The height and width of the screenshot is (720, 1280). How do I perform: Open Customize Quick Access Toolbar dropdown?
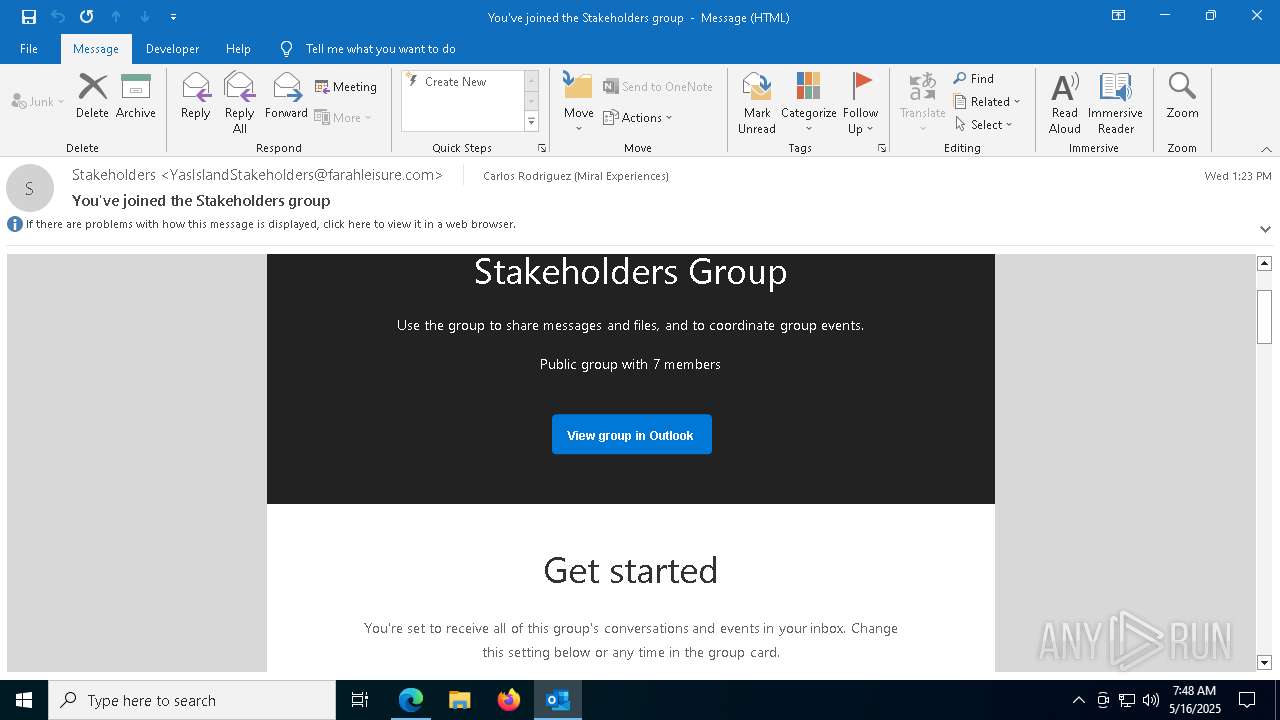tap(173, 17)
